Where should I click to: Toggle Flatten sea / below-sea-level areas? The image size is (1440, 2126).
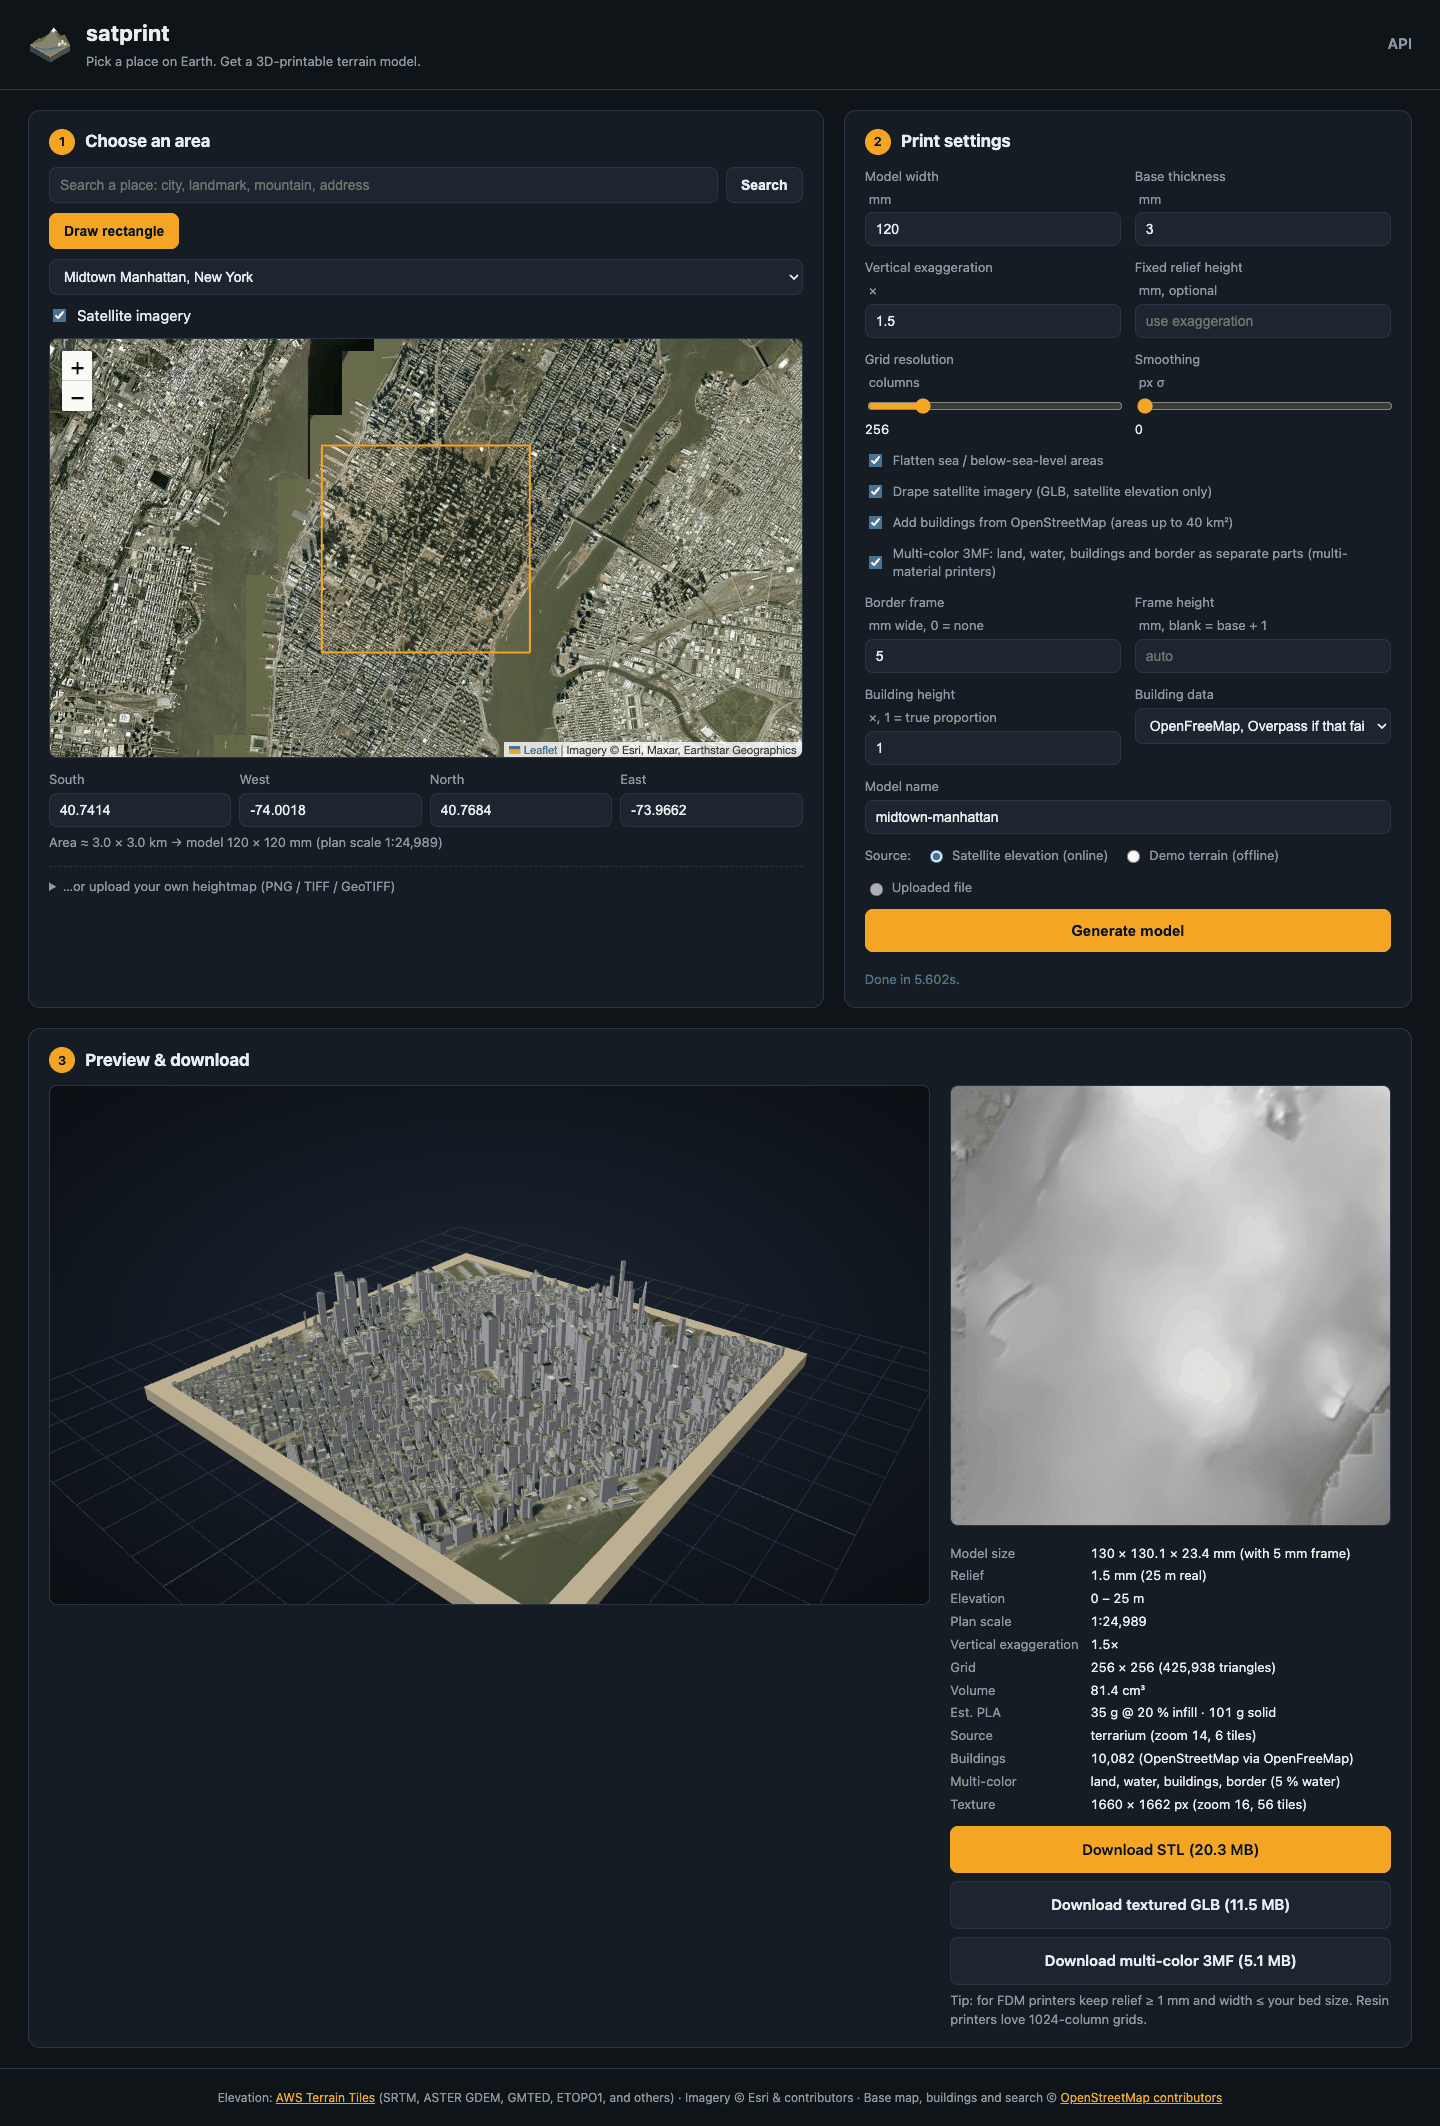coord(875,460)
